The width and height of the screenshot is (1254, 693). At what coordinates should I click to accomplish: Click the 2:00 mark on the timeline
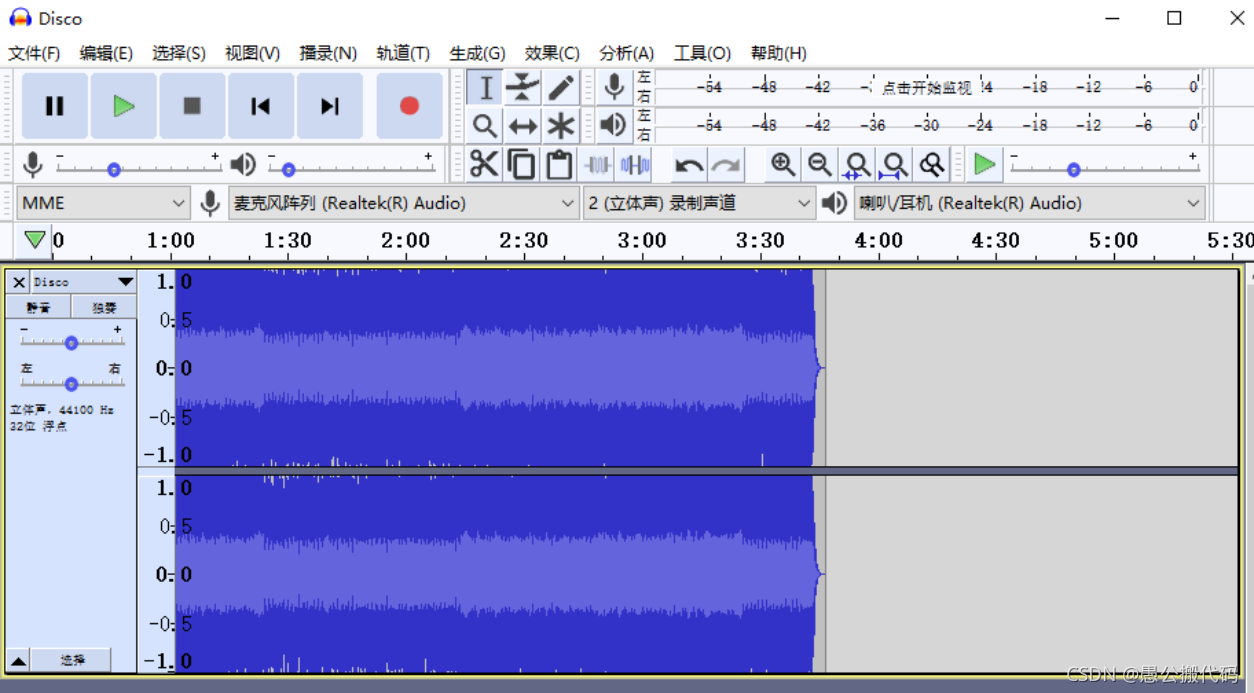pyautogui.click(x=406, y=240)
